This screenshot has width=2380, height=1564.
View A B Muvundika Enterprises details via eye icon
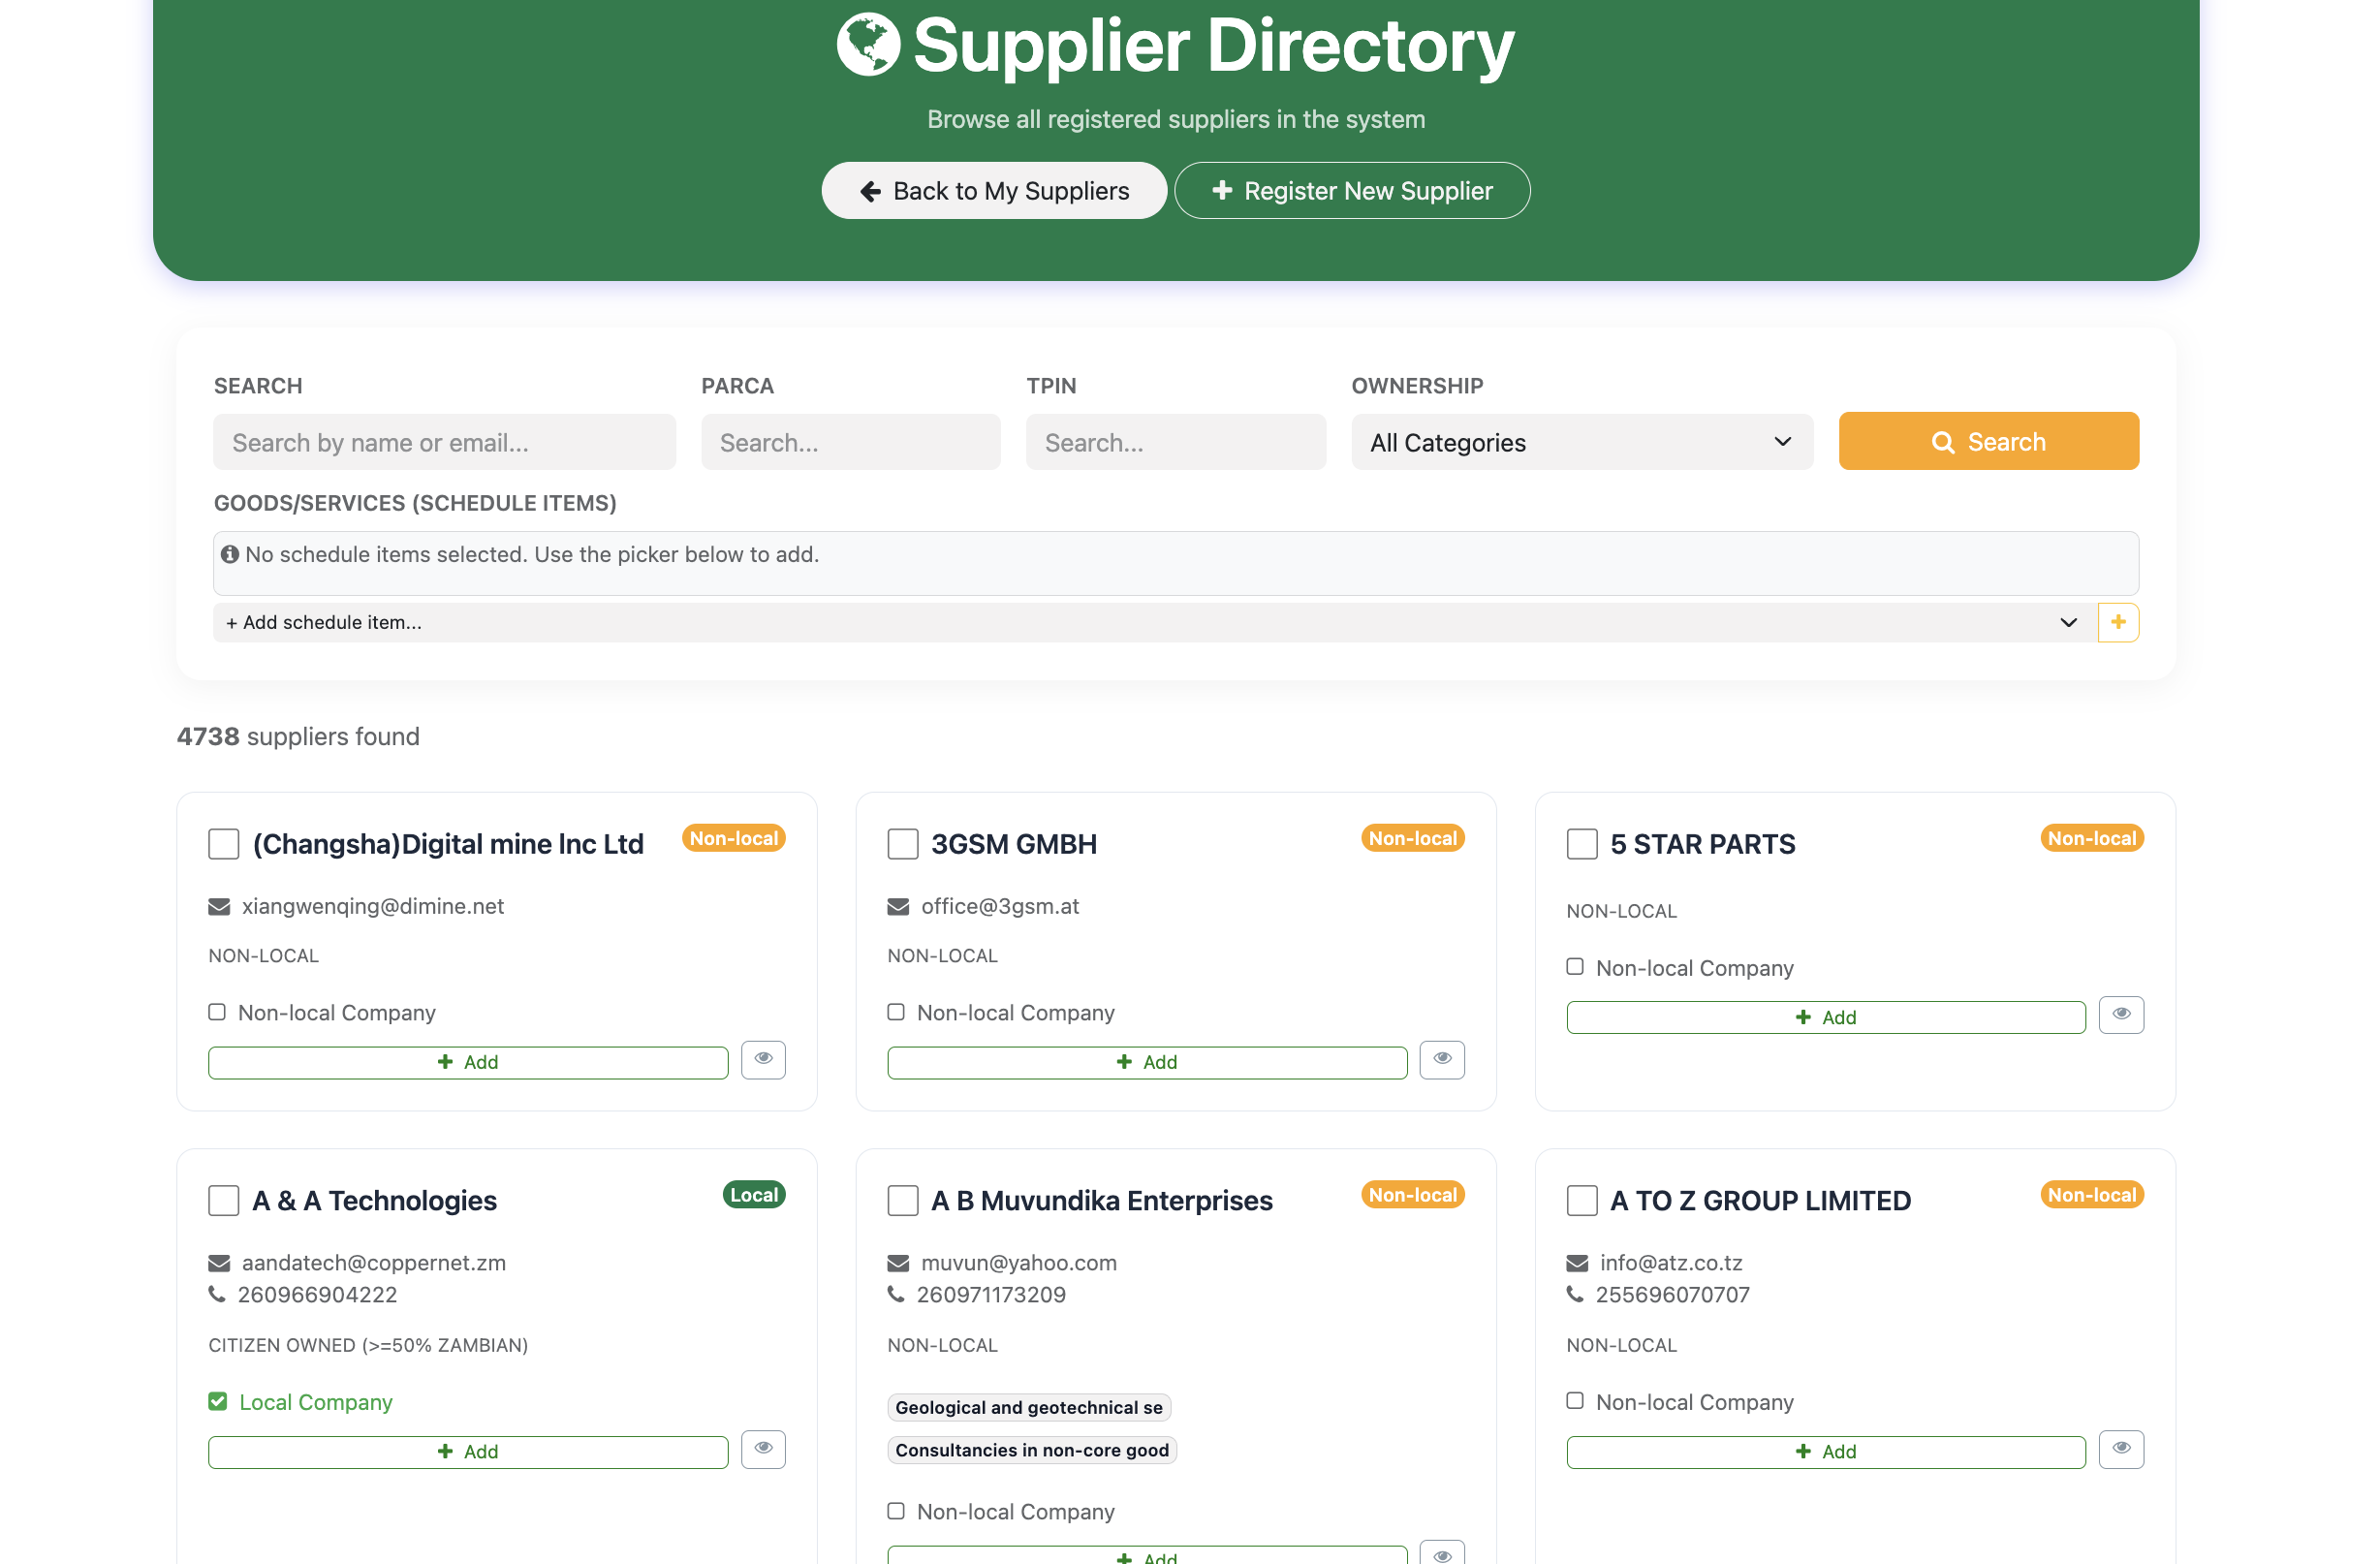[1442, 1553]
